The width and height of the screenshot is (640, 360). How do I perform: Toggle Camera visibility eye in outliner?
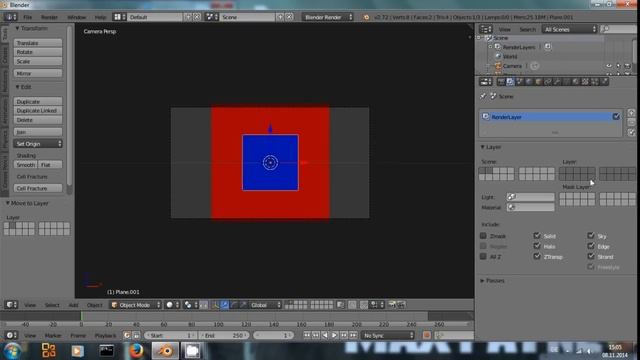609,66
